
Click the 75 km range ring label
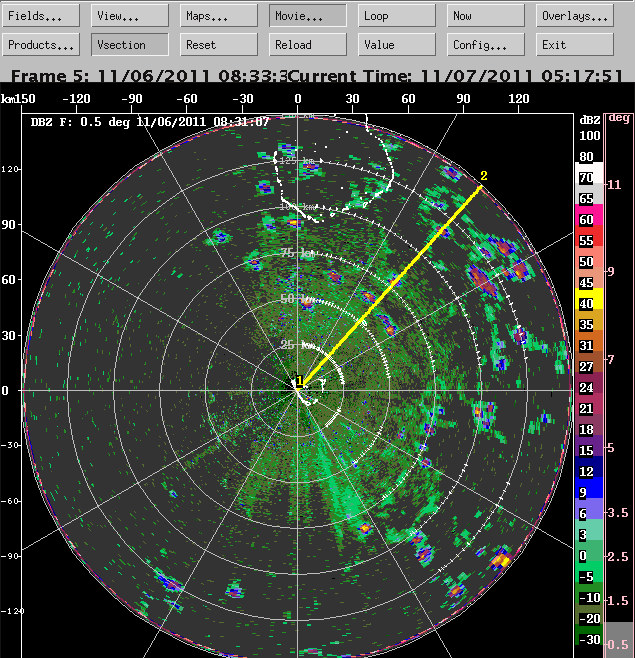tap(298, 253)
